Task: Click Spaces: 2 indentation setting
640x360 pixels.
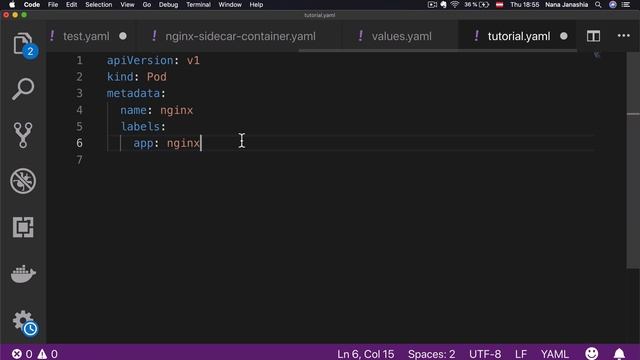Action: 431,354
